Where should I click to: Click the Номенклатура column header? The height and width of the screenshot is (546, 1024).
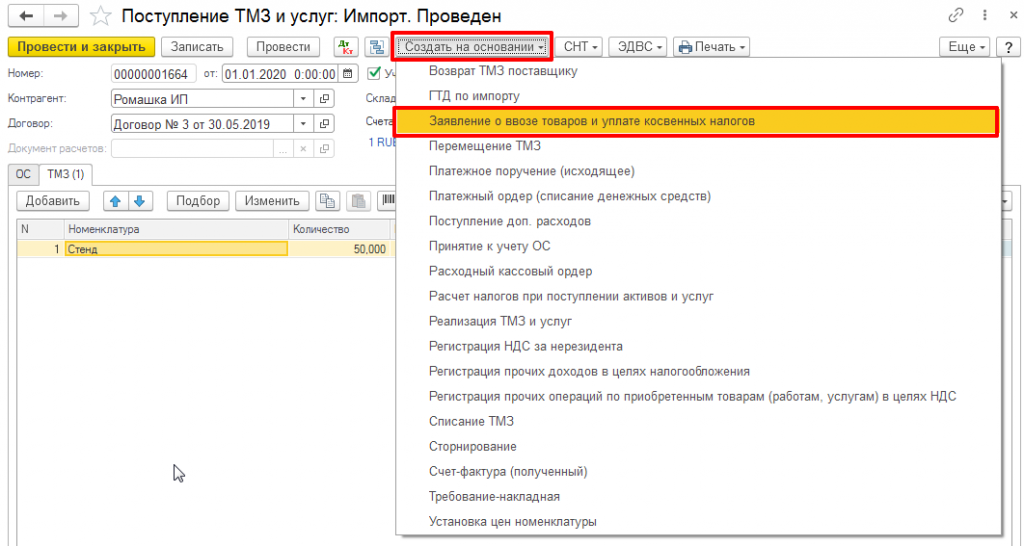tap(176, 229)
